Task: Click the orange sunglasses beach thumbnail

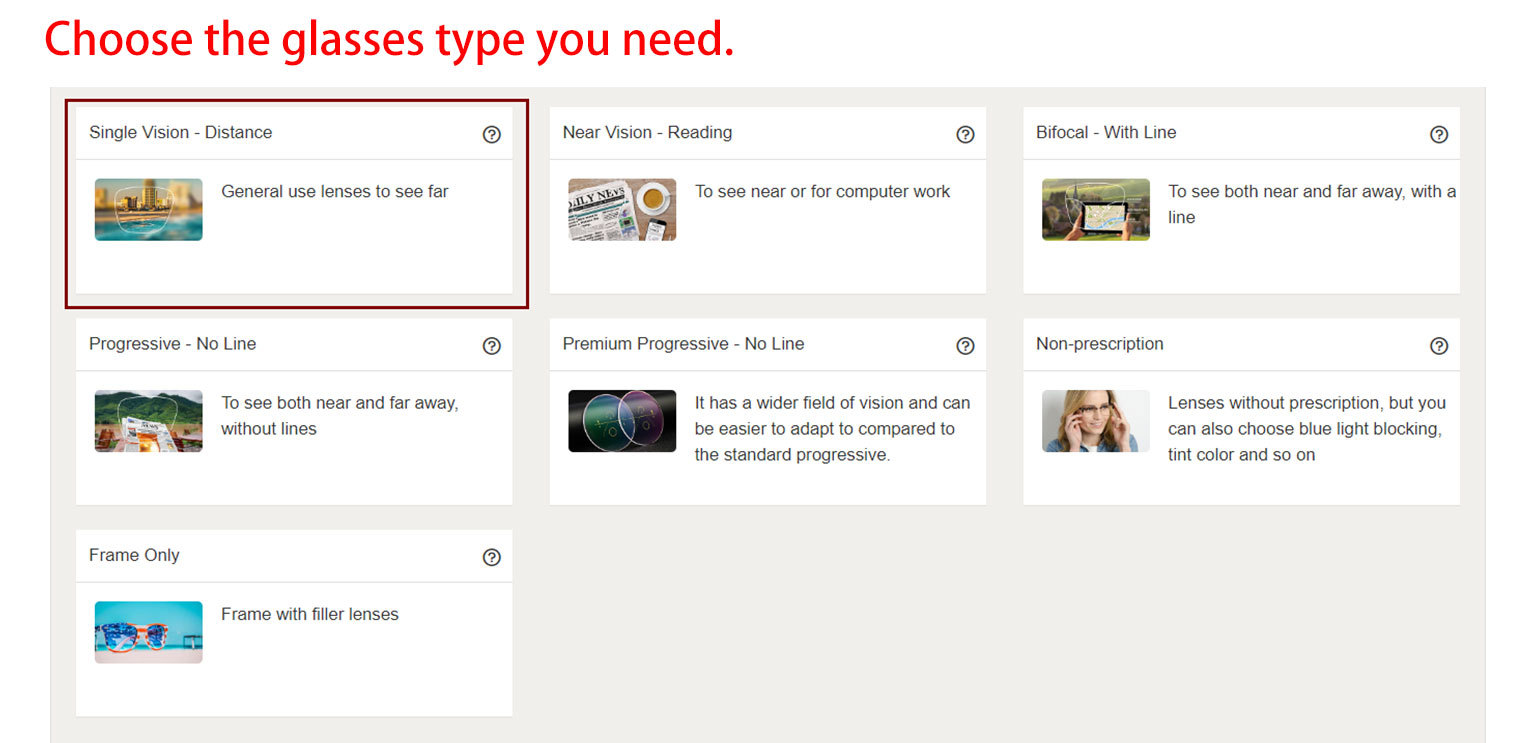Action: 148,632
